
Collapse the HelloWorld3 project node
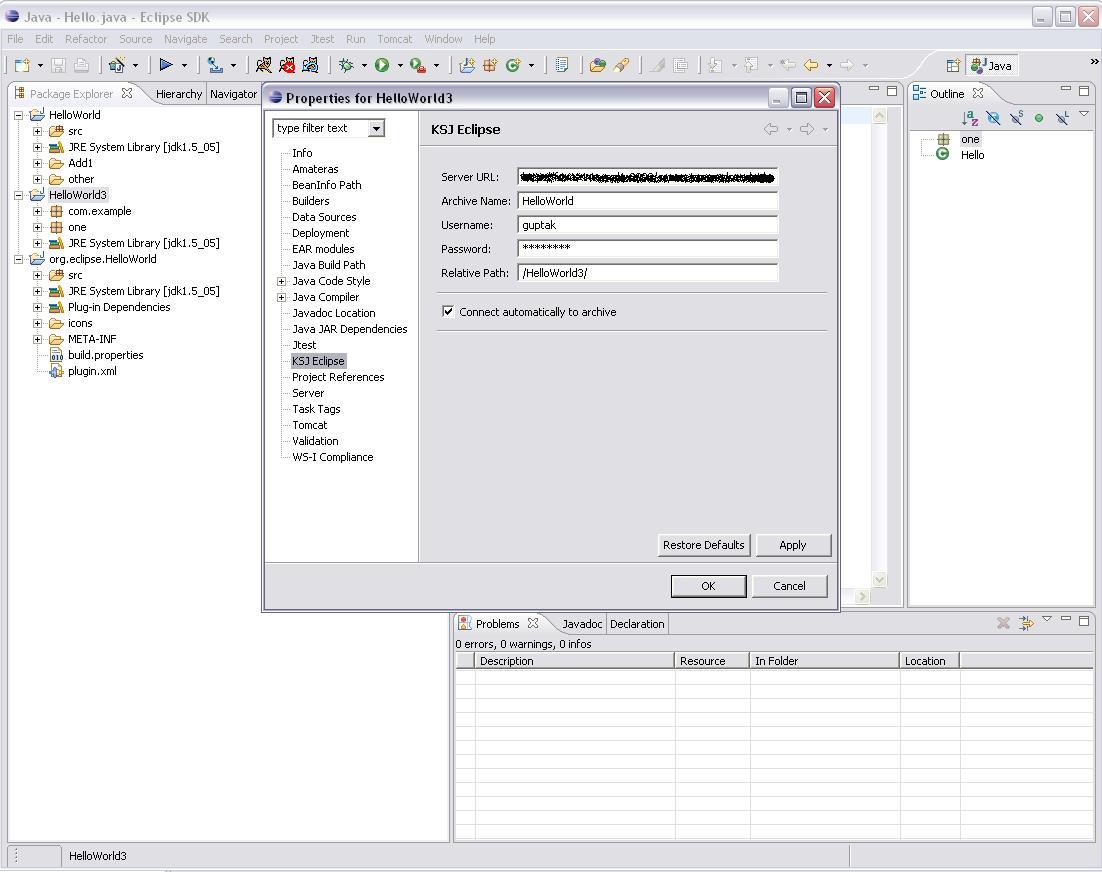[x=18, y=195]
